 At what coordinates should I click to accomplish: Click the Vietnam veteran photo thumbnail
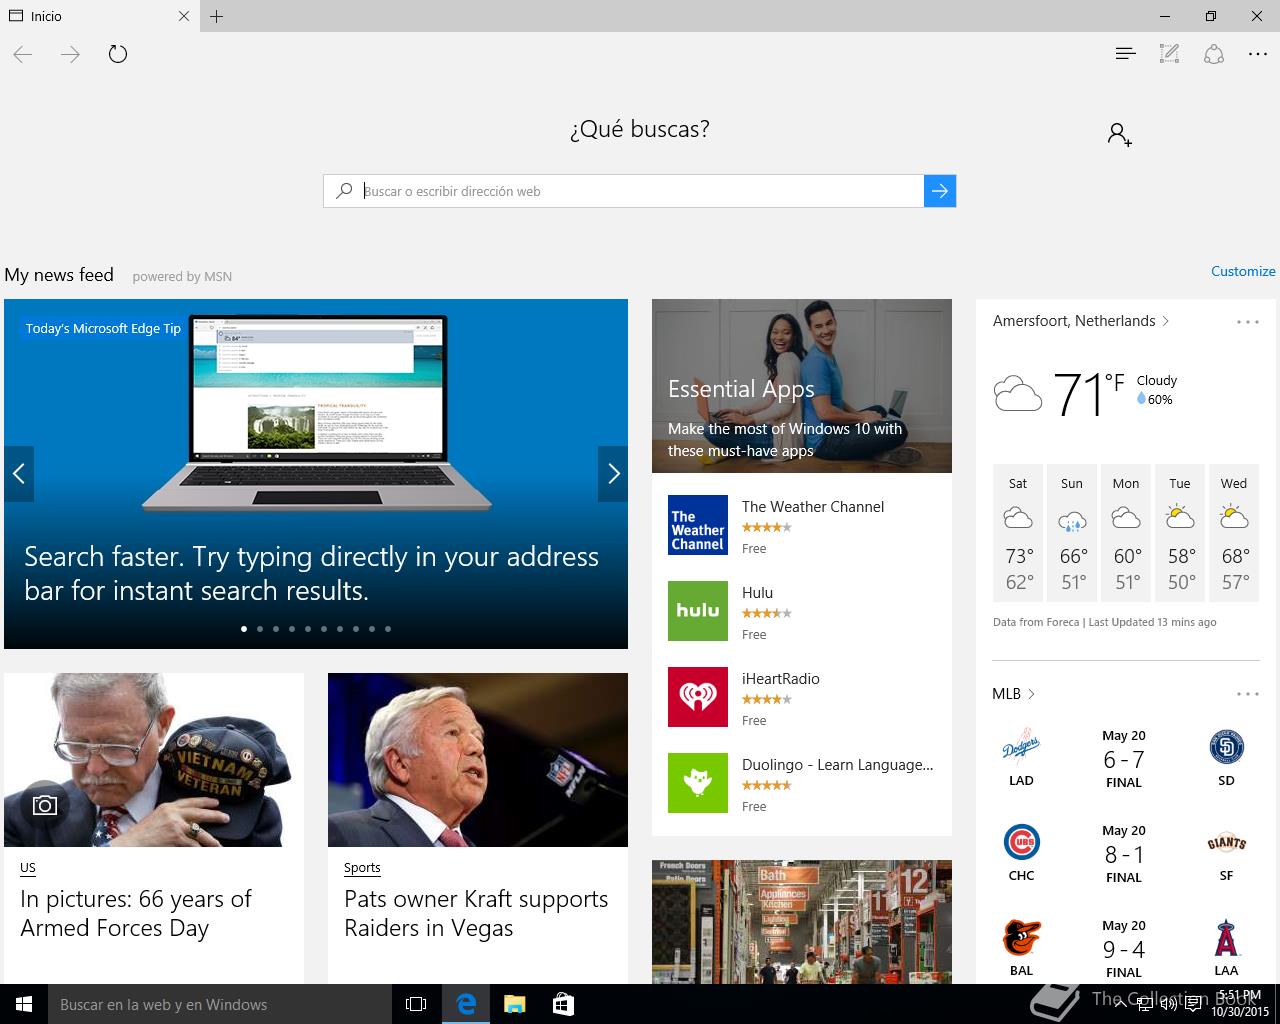click(x=154, y=760)
